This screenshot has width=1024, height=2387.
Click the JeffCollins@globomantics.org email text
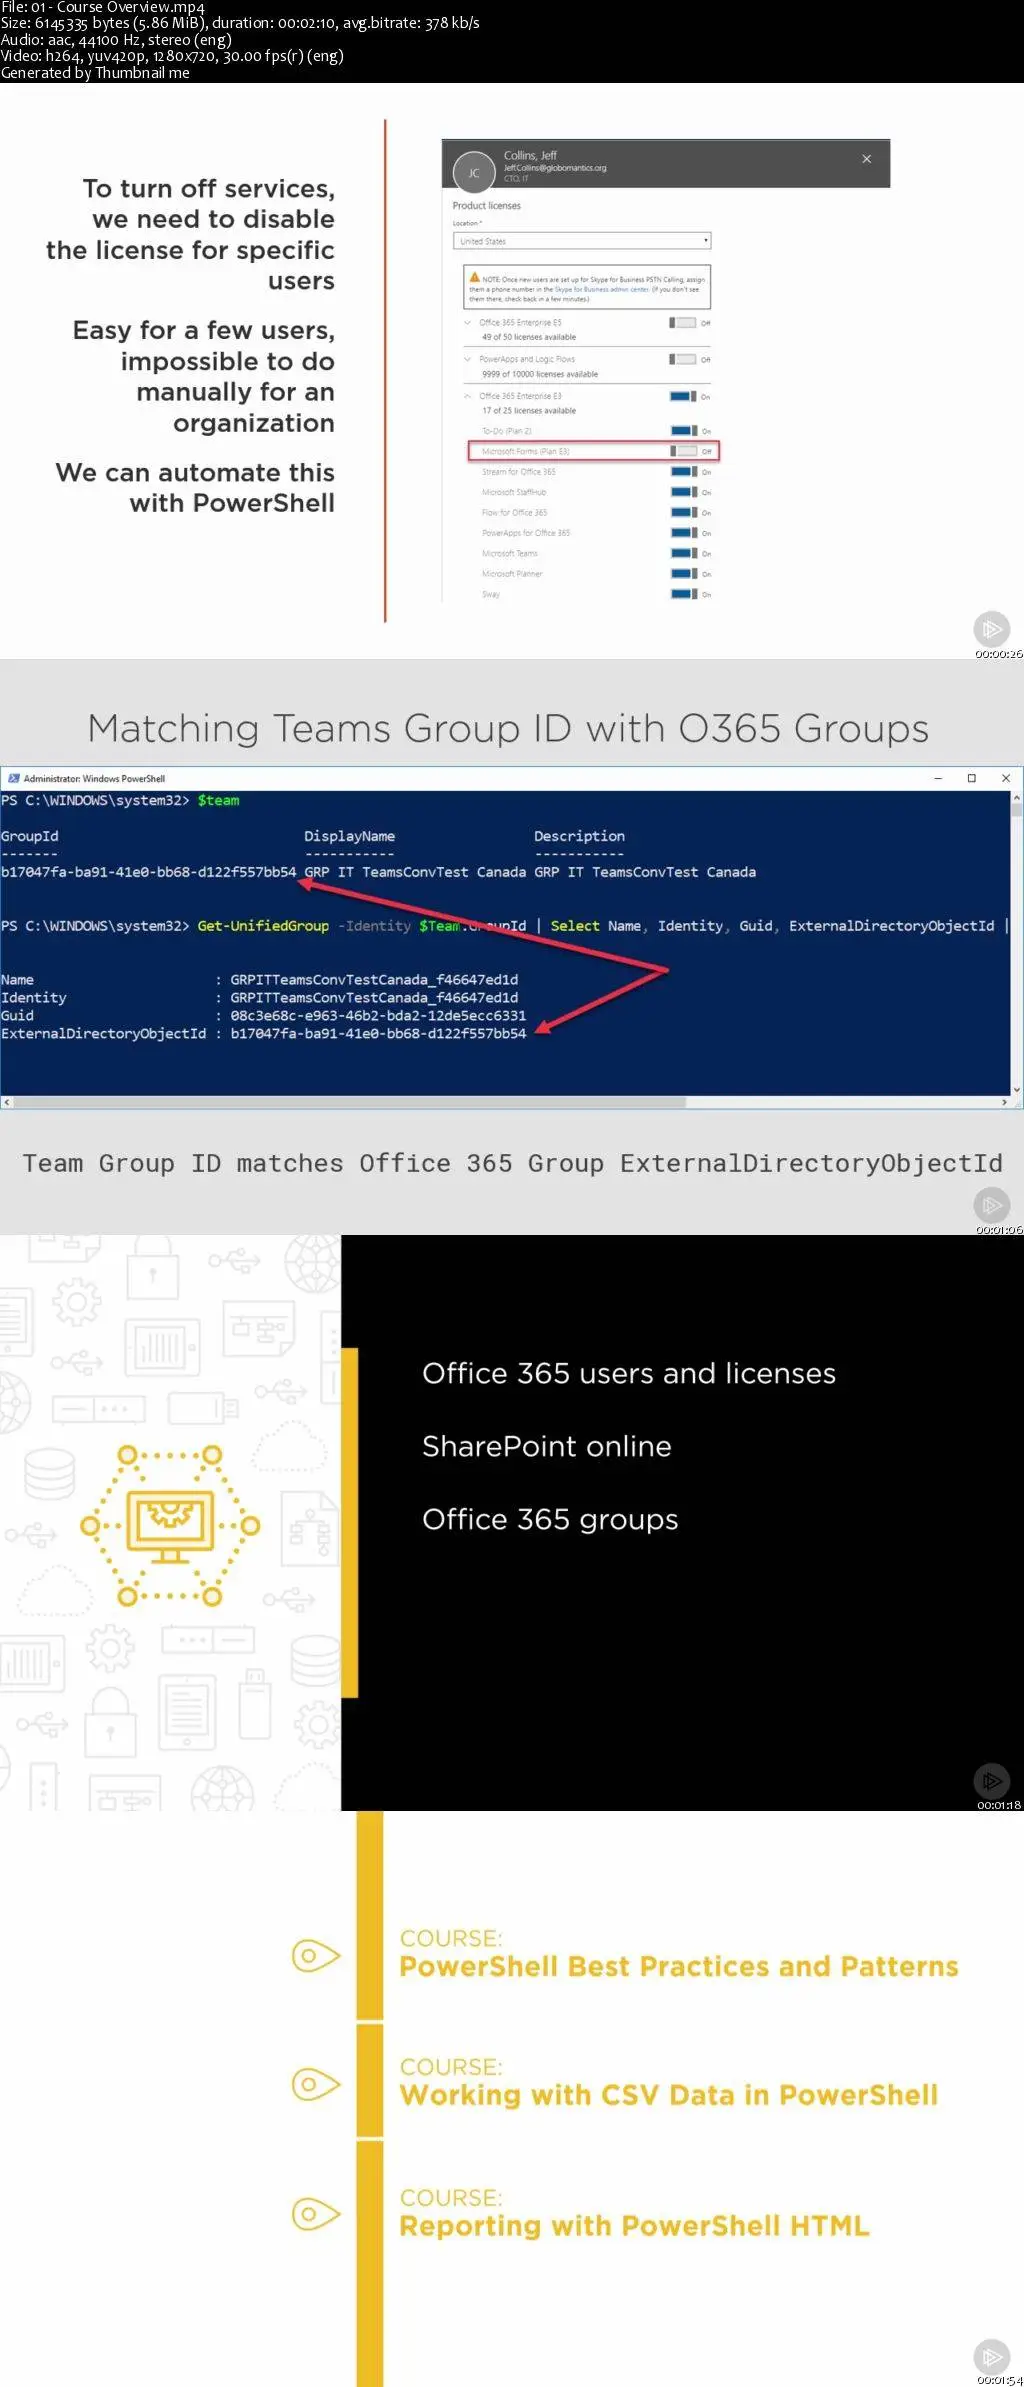(x=555, y=168)
